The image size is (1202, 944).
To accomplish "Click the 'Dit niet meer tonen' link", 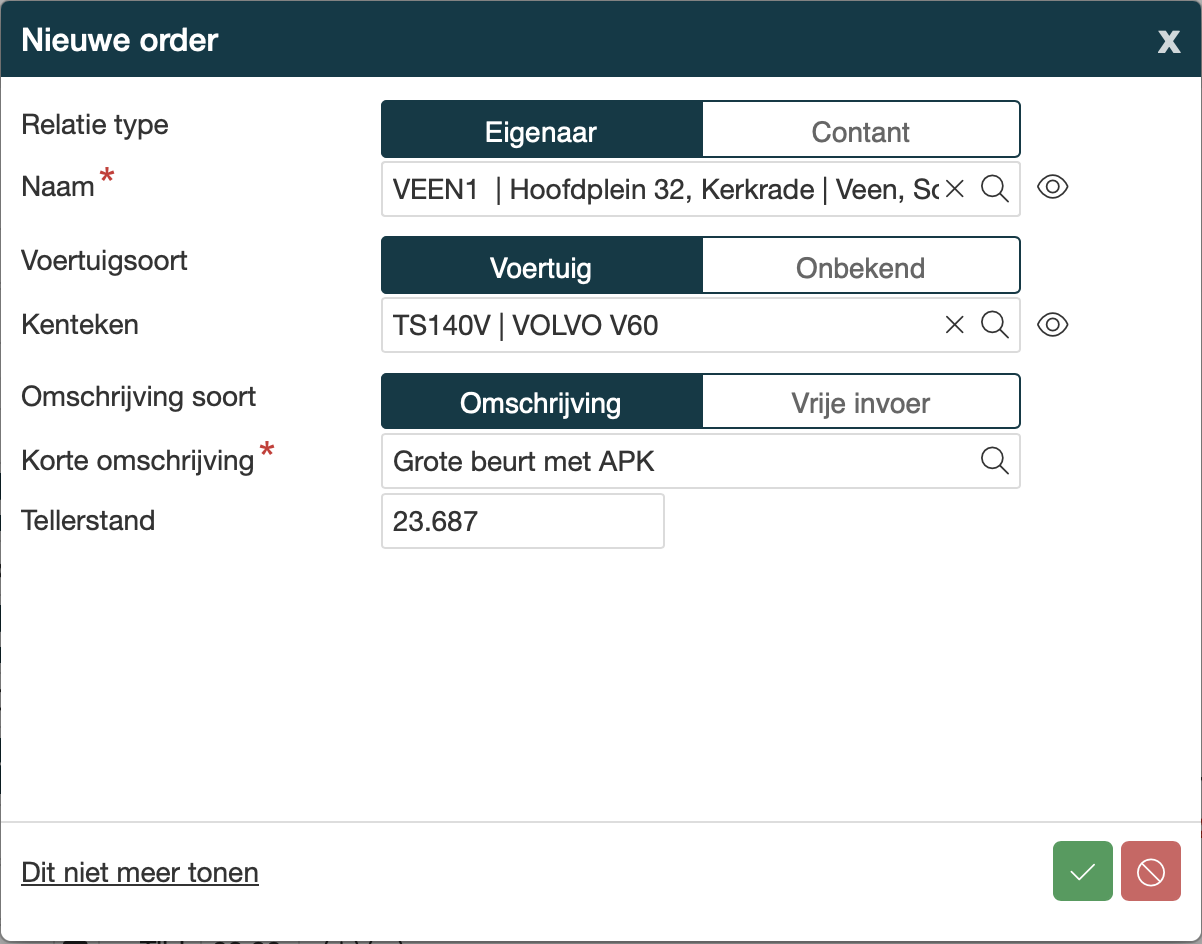I will click(x=140, y=873).
